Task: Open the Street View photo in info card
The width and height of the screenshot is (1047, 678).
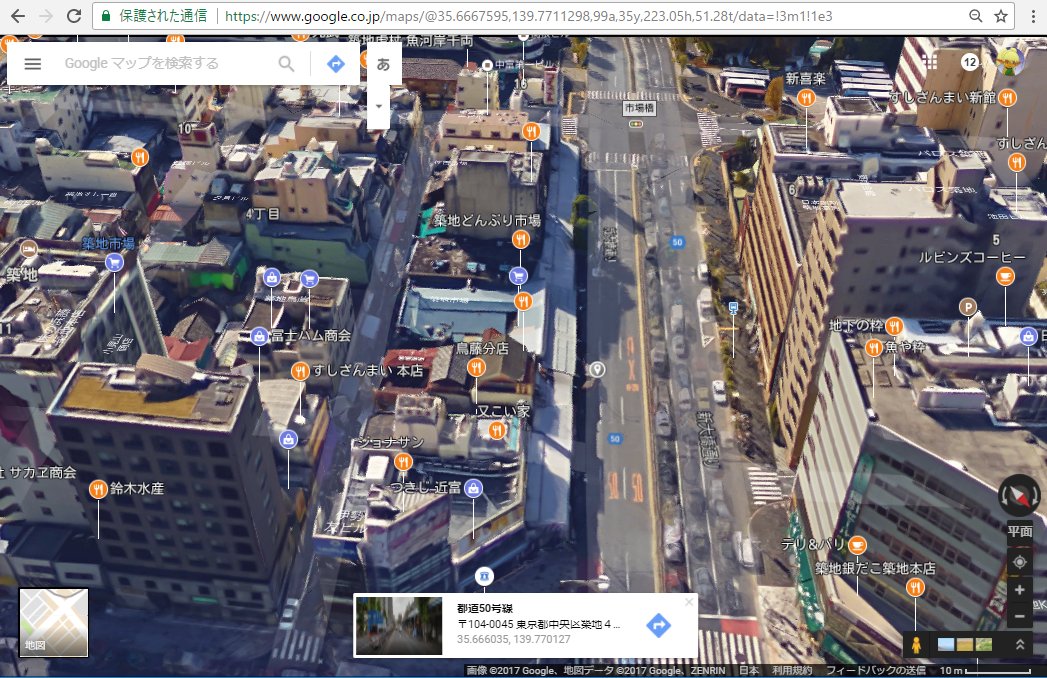Action: coord(399,626)
